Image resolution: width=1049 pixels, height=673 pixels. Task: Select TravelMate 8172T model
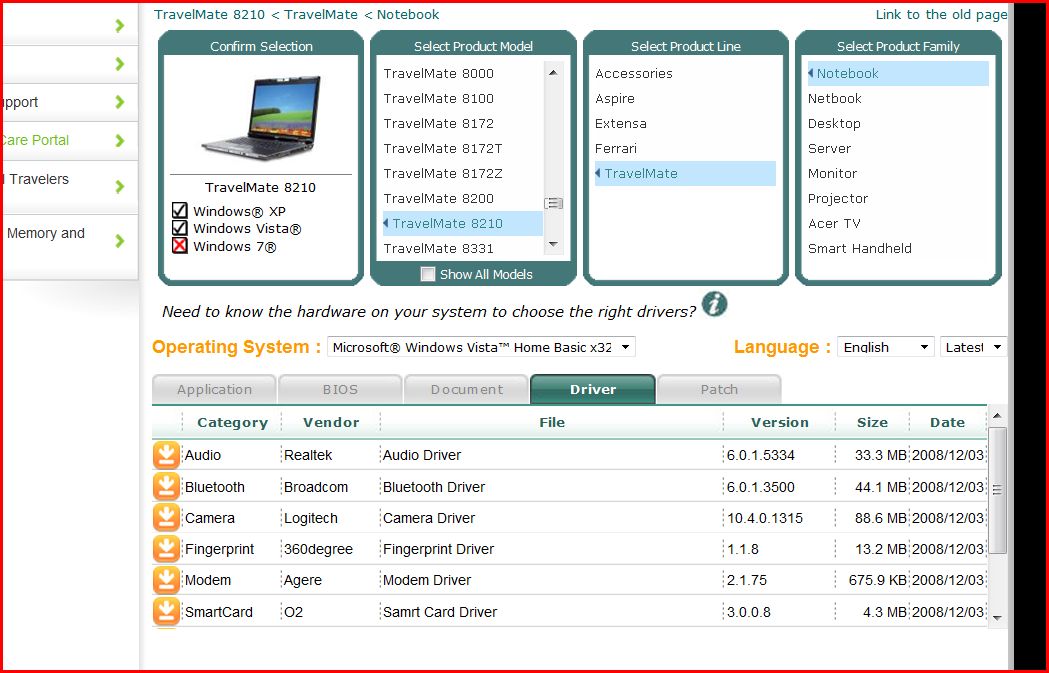coord(443,149)
